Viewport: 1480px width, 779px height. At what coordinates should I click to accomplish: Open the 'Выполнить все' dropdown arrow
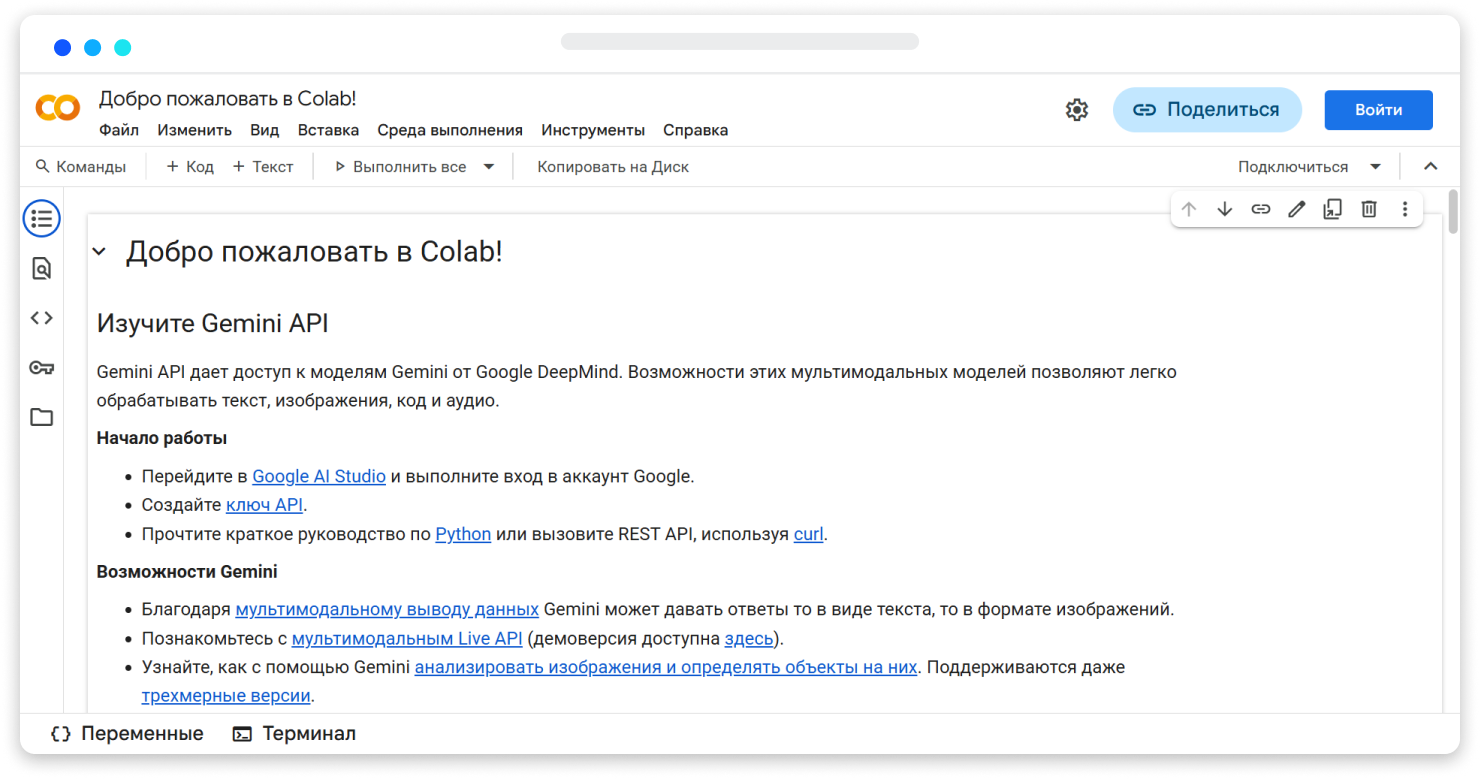489,167
